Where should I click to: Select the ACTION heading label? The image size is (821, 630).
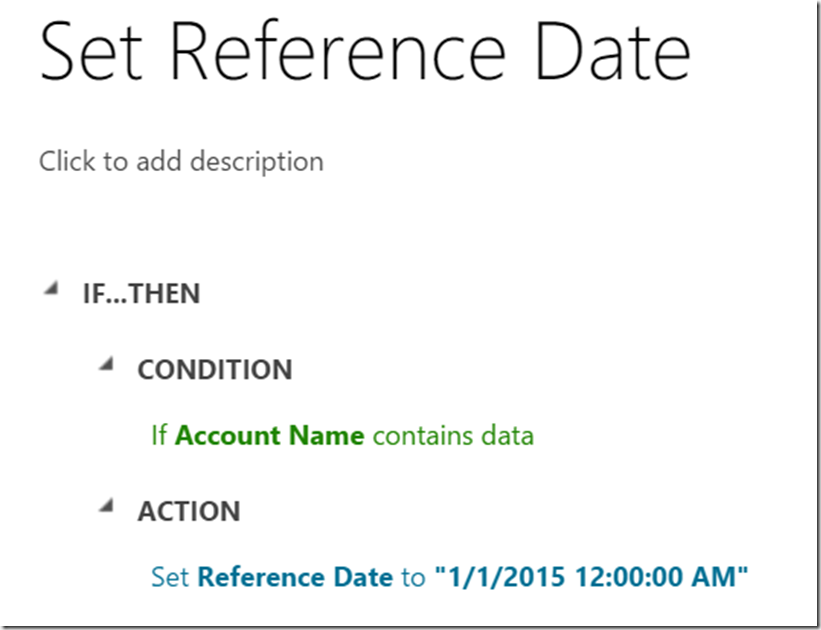coord(188,512)
